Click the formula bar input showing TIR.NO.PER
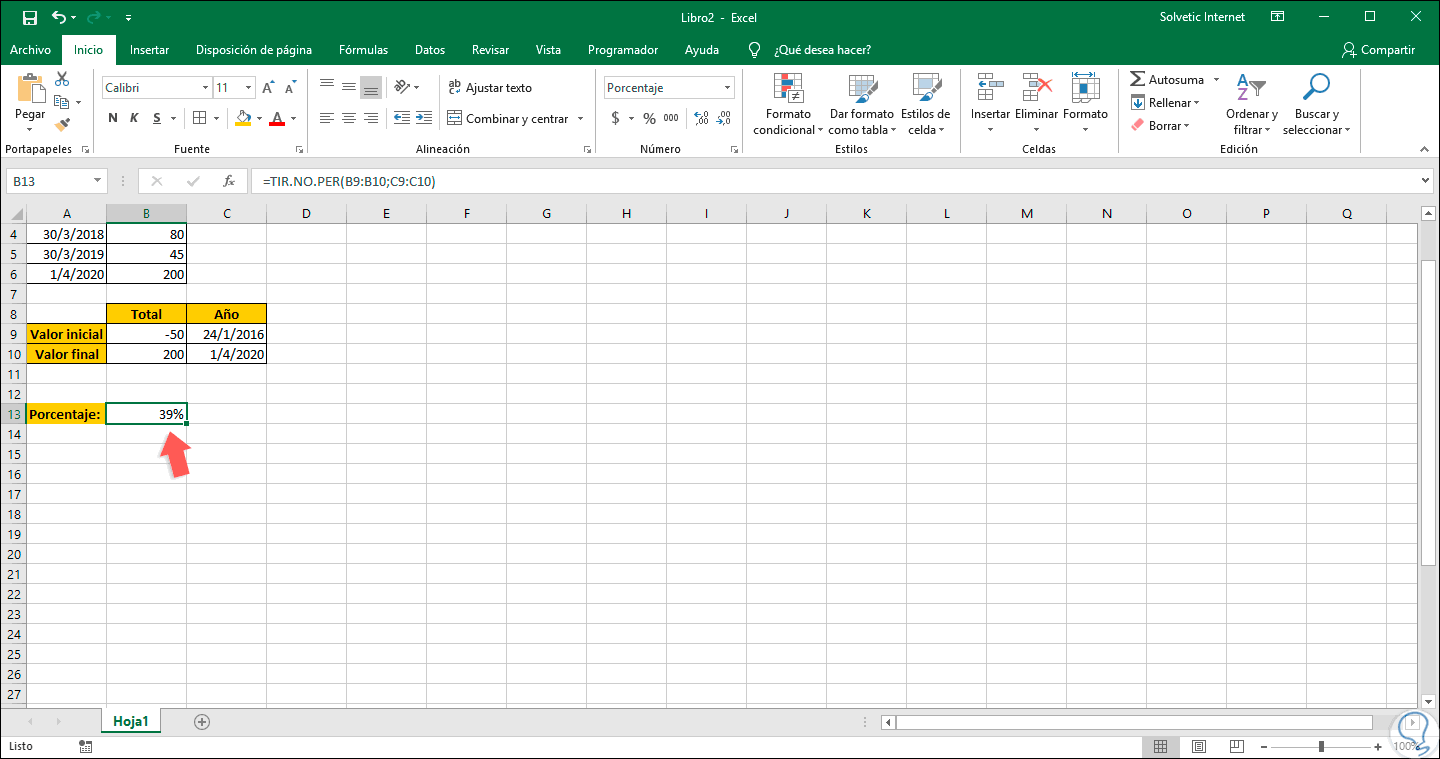 pyautogui.click(x=835, y=181)
